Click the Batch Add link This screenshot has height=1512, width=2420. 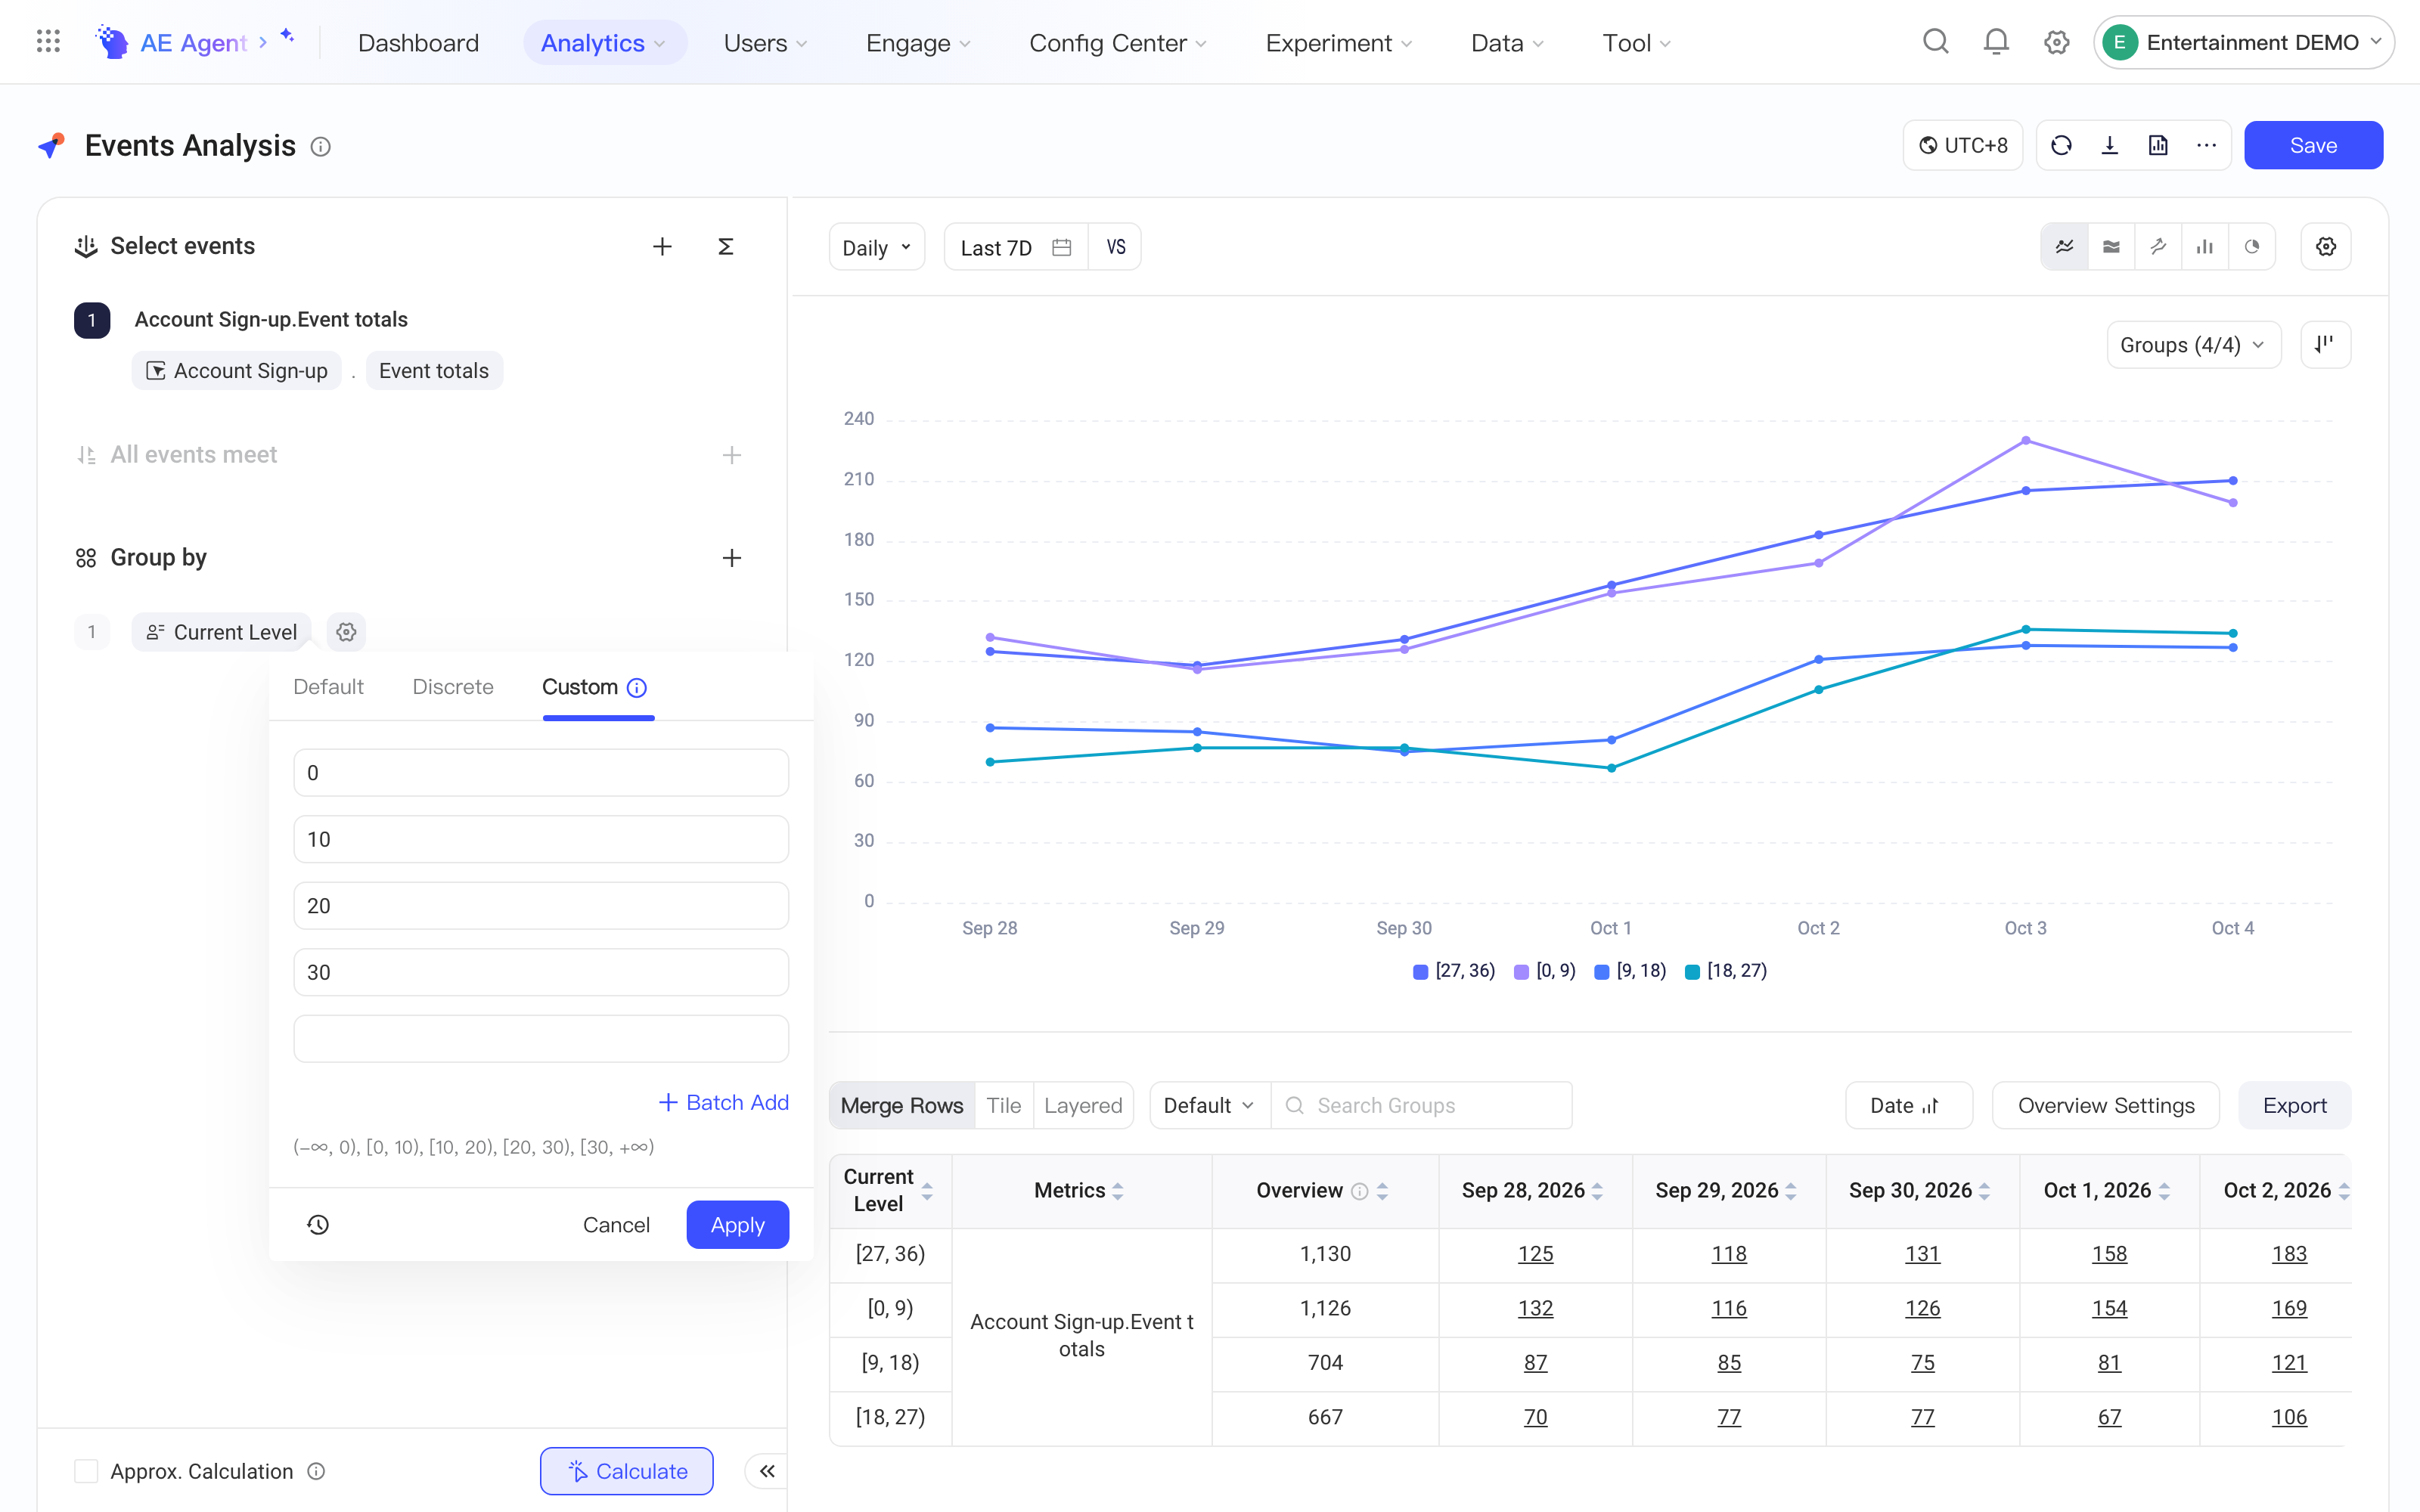pos(724,1102)
